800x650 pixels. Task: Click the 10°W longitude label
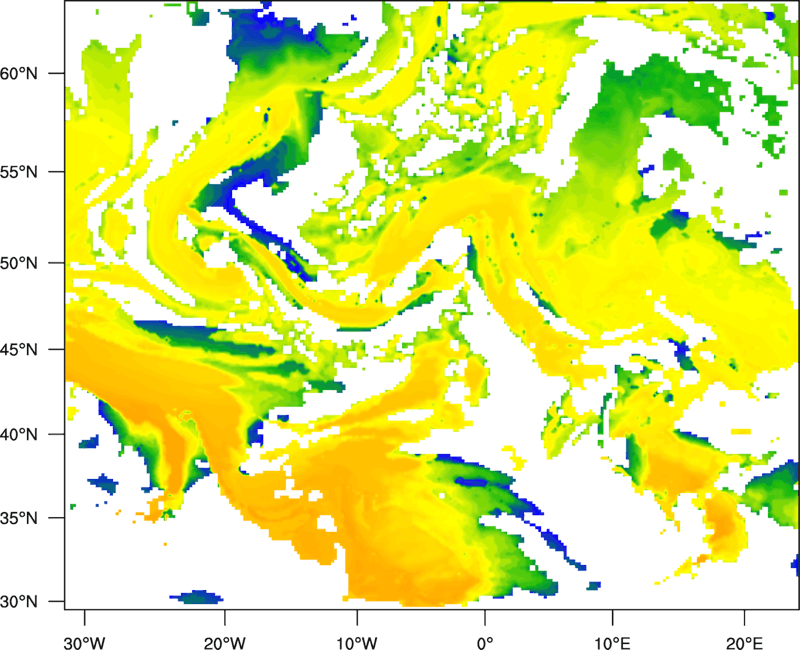[357, 643]
